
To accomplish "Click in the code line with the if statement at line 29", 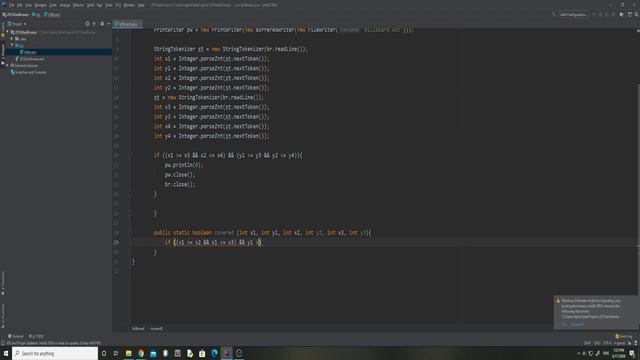I will pyautogui.click(x=213, y=242).
